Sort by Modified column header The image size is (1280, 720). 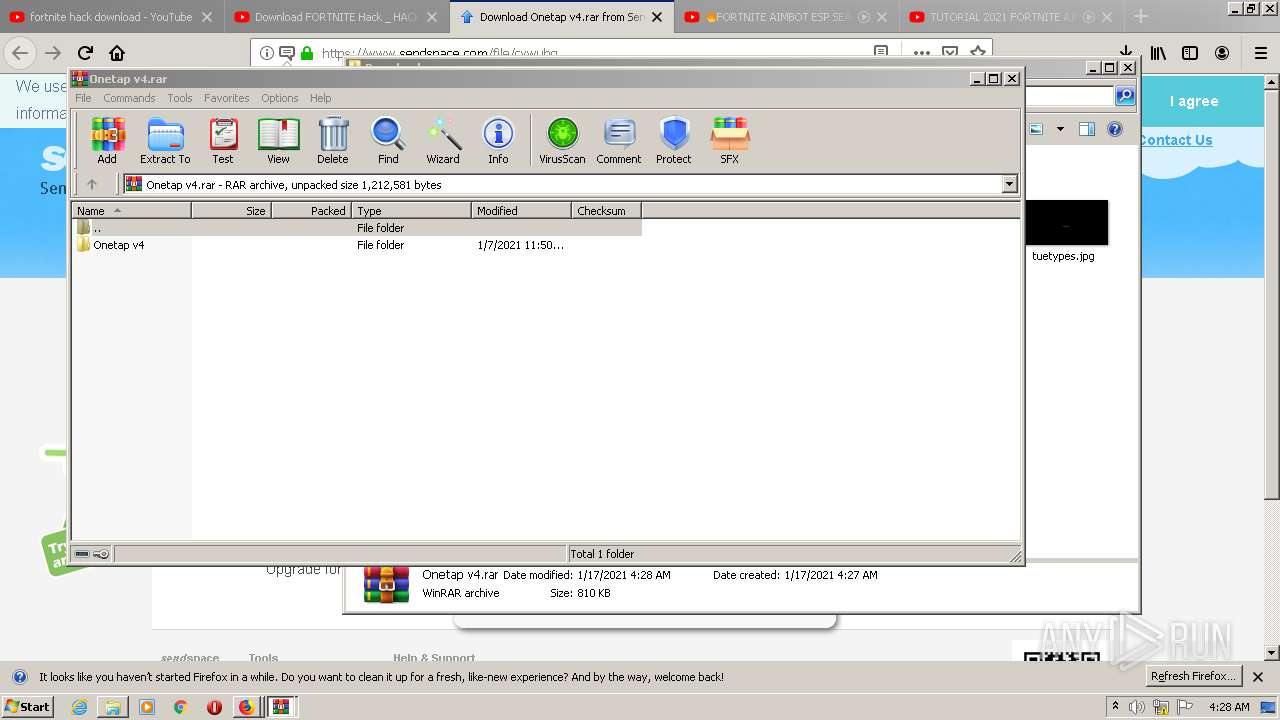click(522, 211)
